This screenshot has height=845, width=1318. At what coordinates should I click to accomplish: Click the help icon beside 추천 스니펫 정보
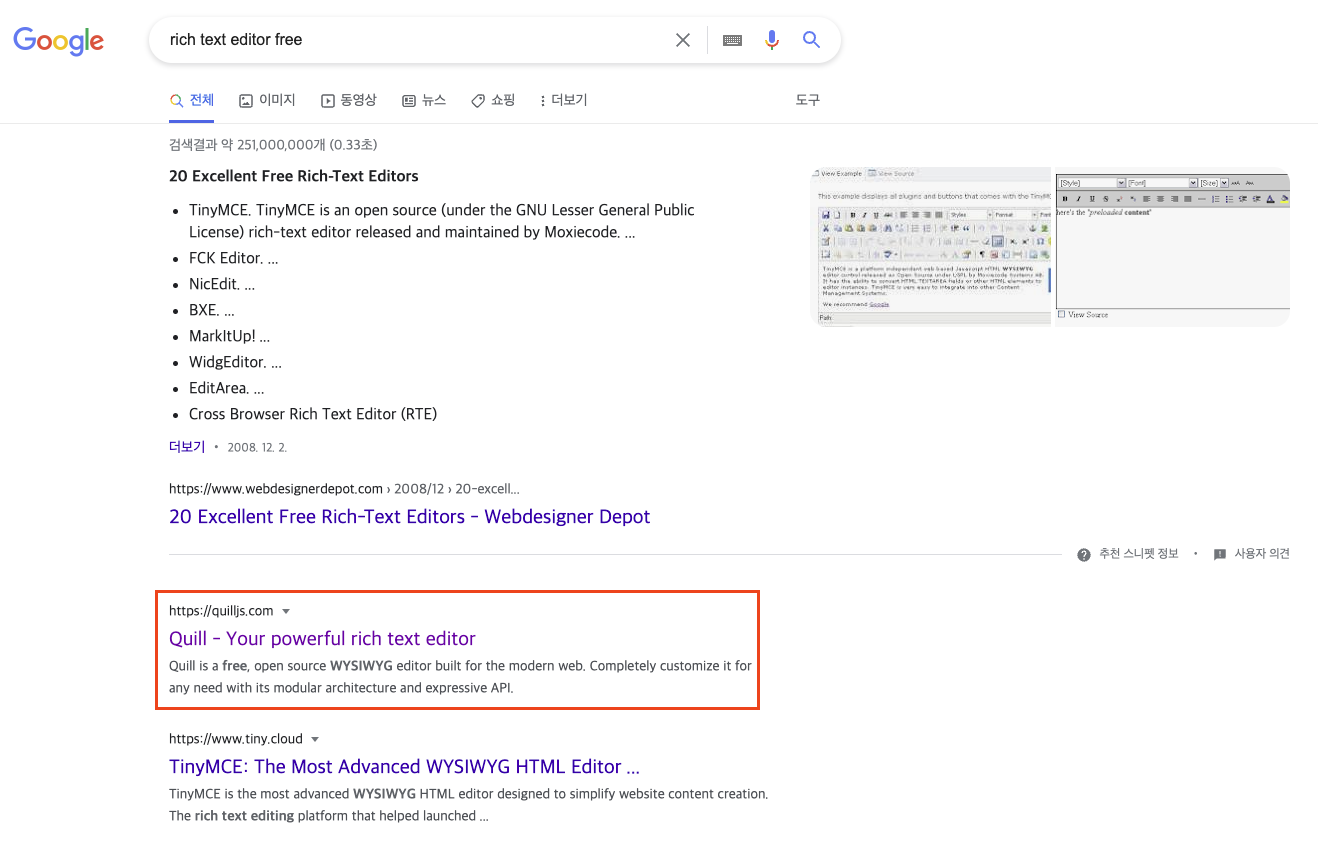coord(1084,554)
